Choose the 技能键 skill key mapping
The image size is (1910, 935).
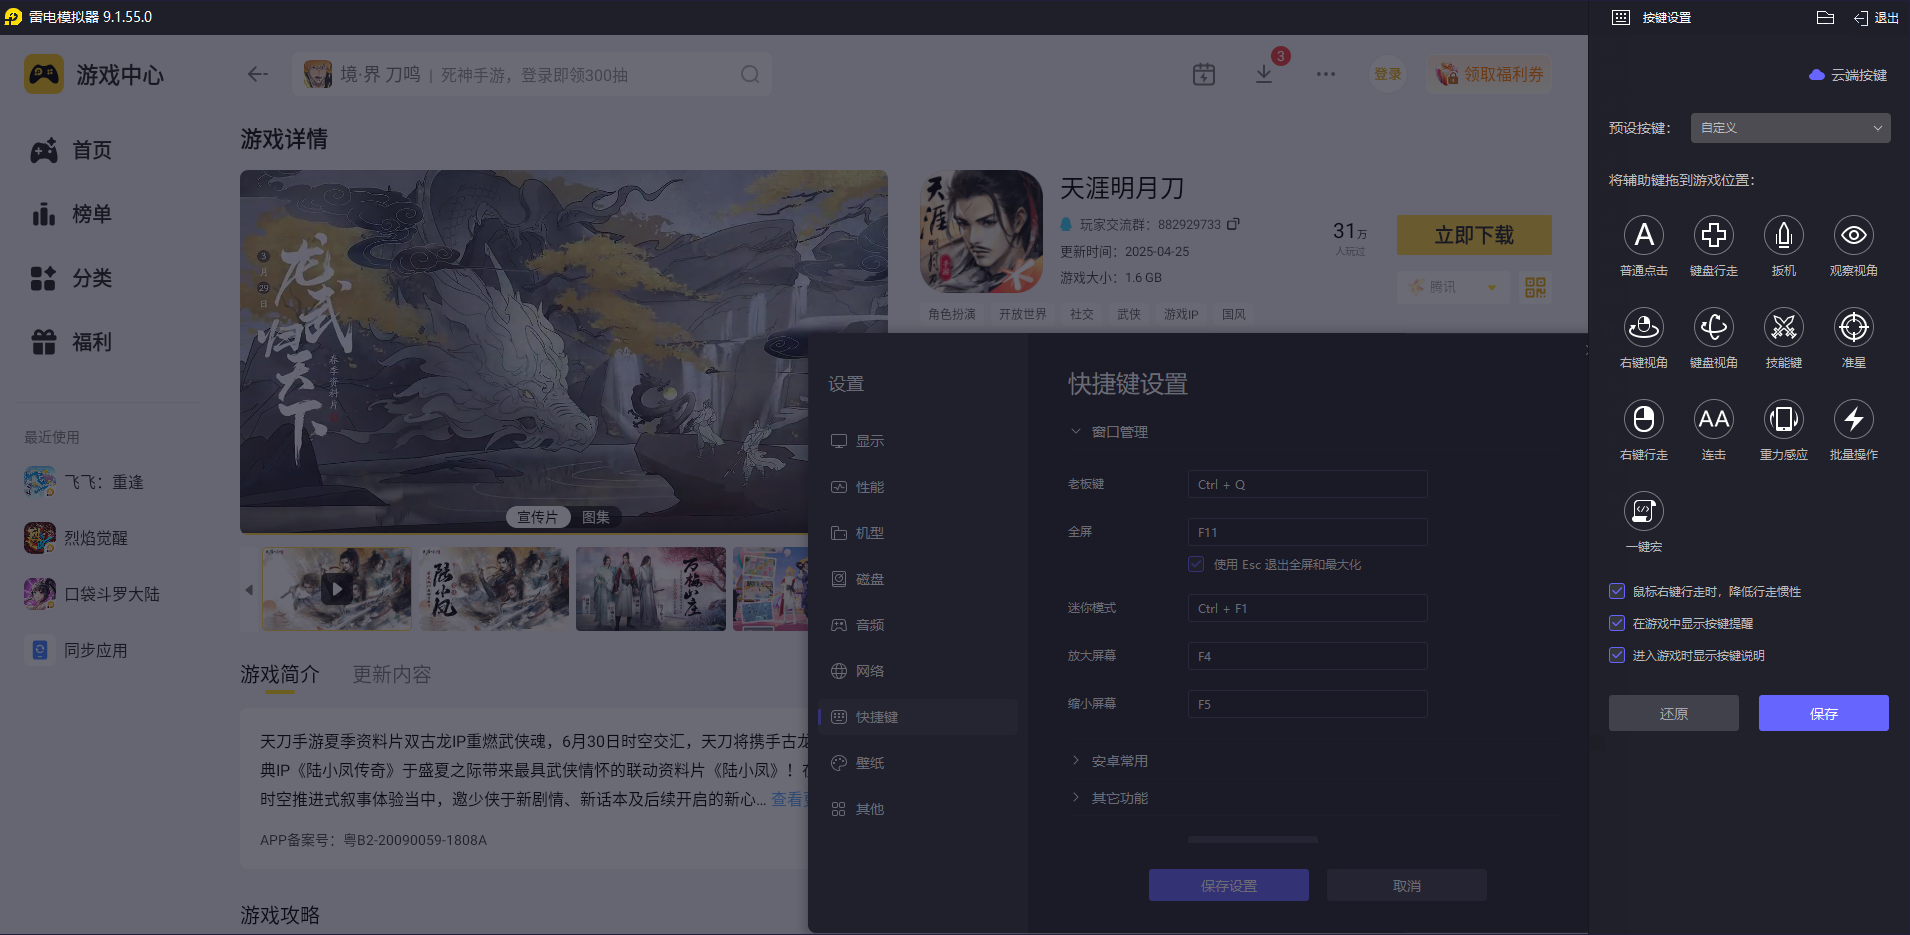tap(1784, 328)
